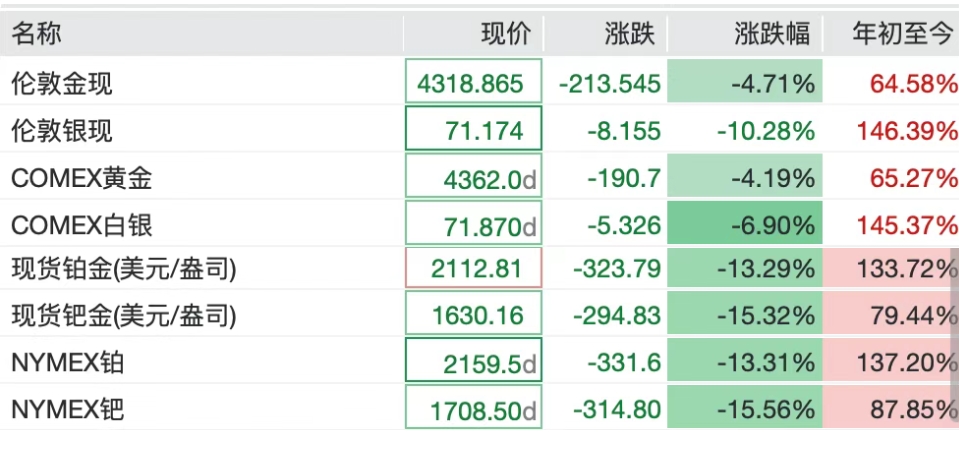Click the red-bordered 2112.81 price cell
This screenshot has width=959, height=454.
[x=473, y=269]
